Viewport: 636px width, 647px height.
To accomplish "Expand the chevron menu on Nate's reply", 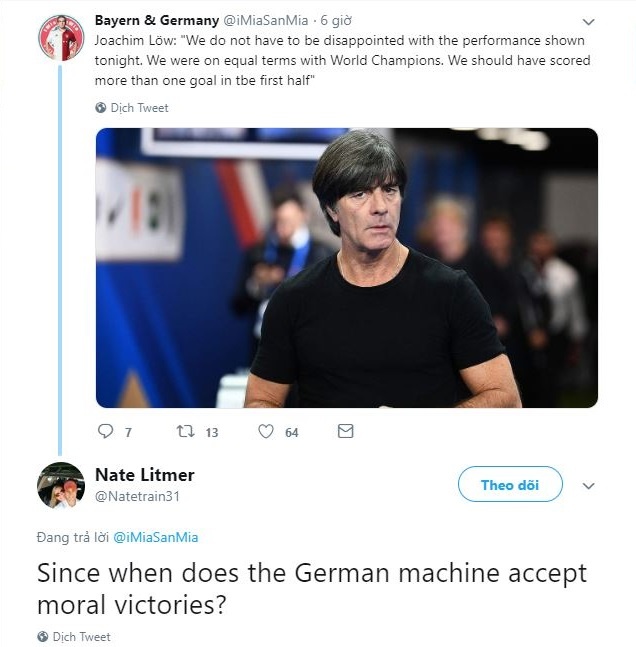I will coord(589,486).
